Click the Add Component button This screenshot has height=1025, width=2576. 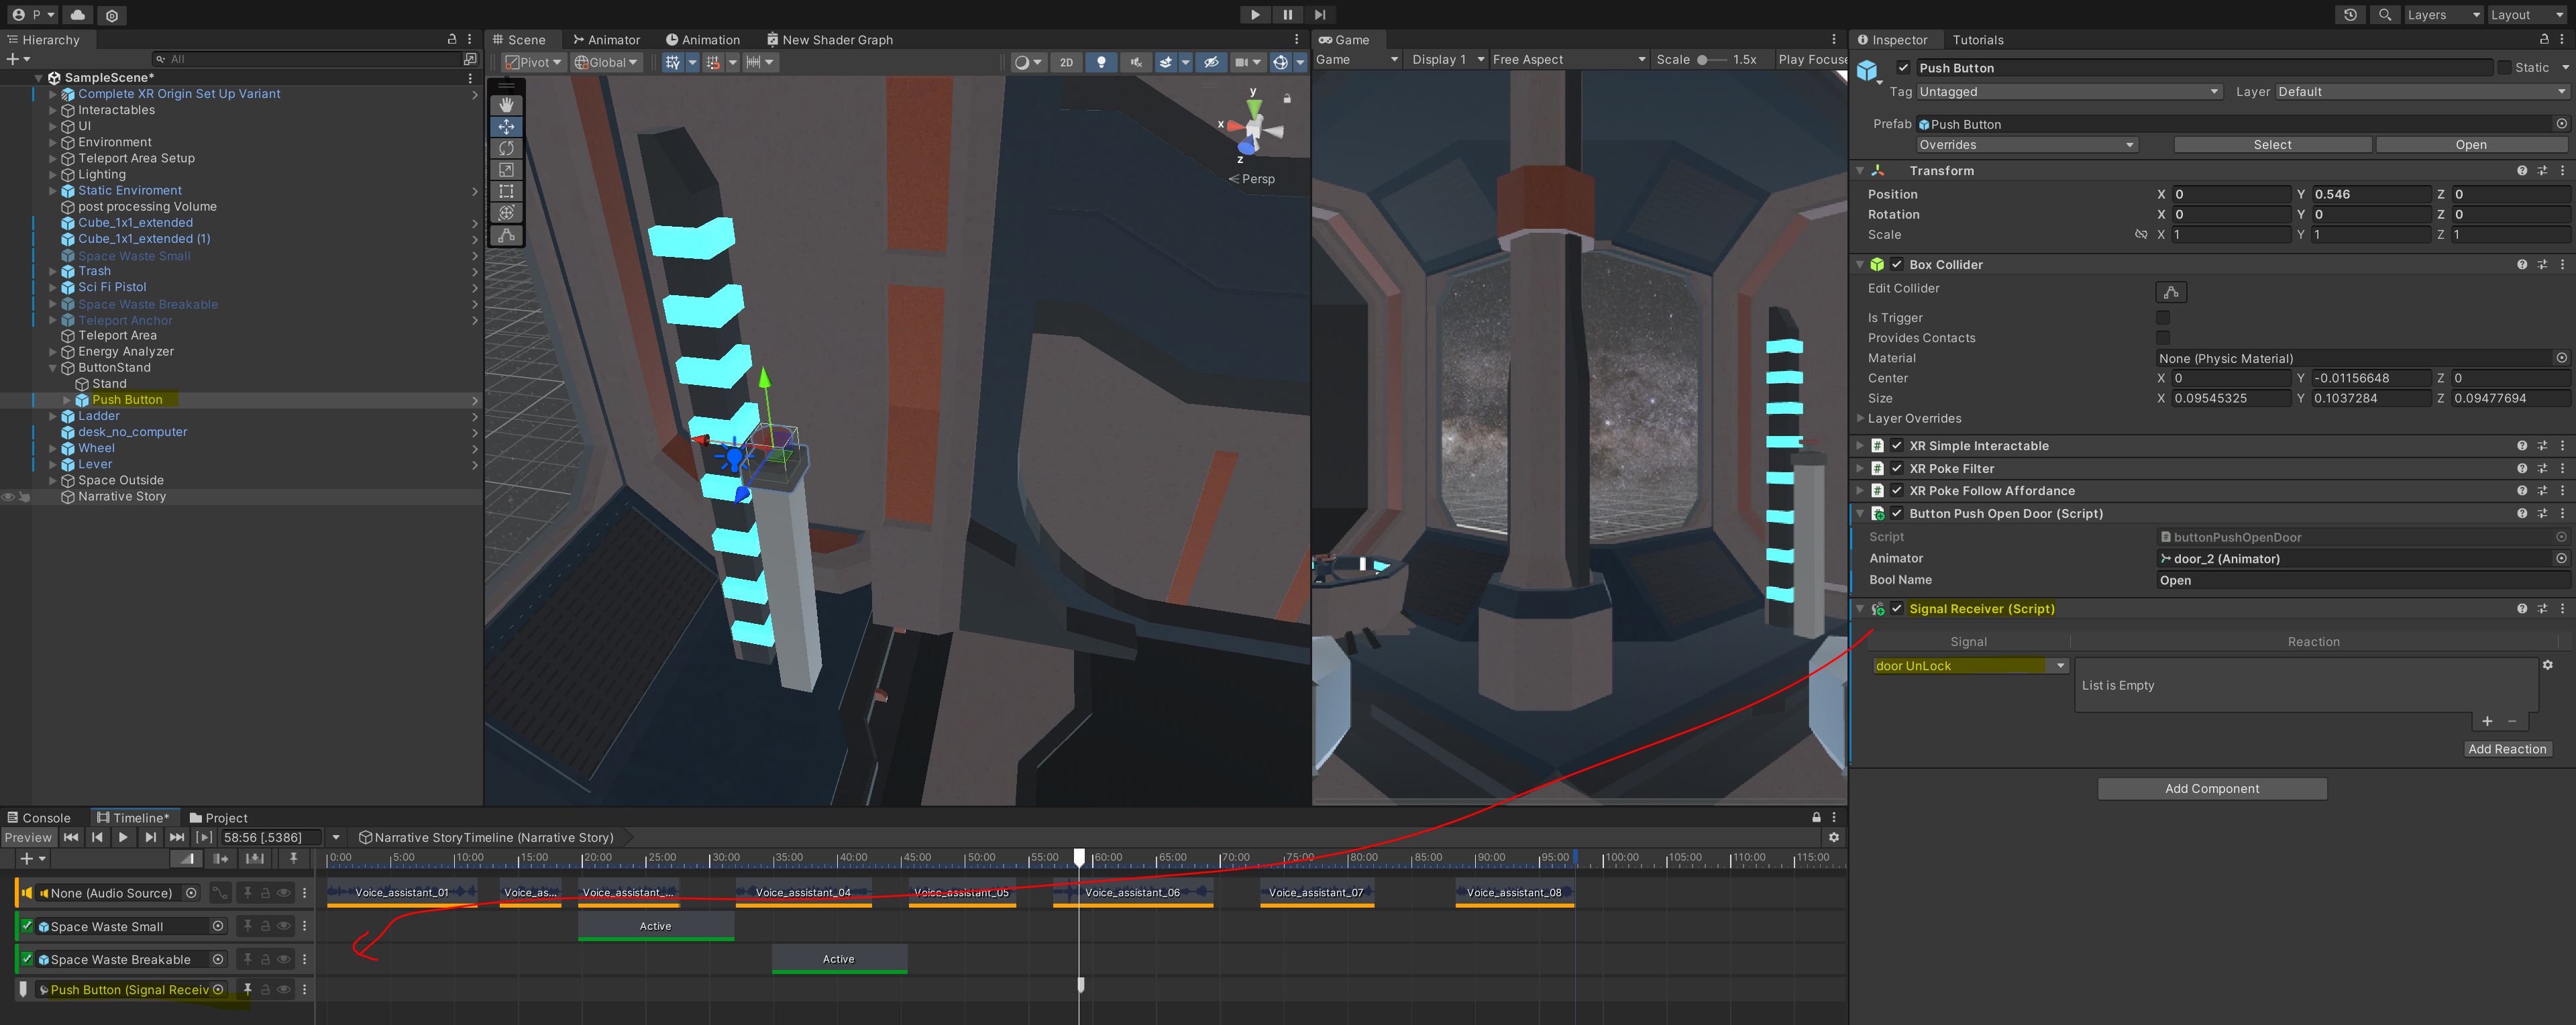(x=2211, y=789)
